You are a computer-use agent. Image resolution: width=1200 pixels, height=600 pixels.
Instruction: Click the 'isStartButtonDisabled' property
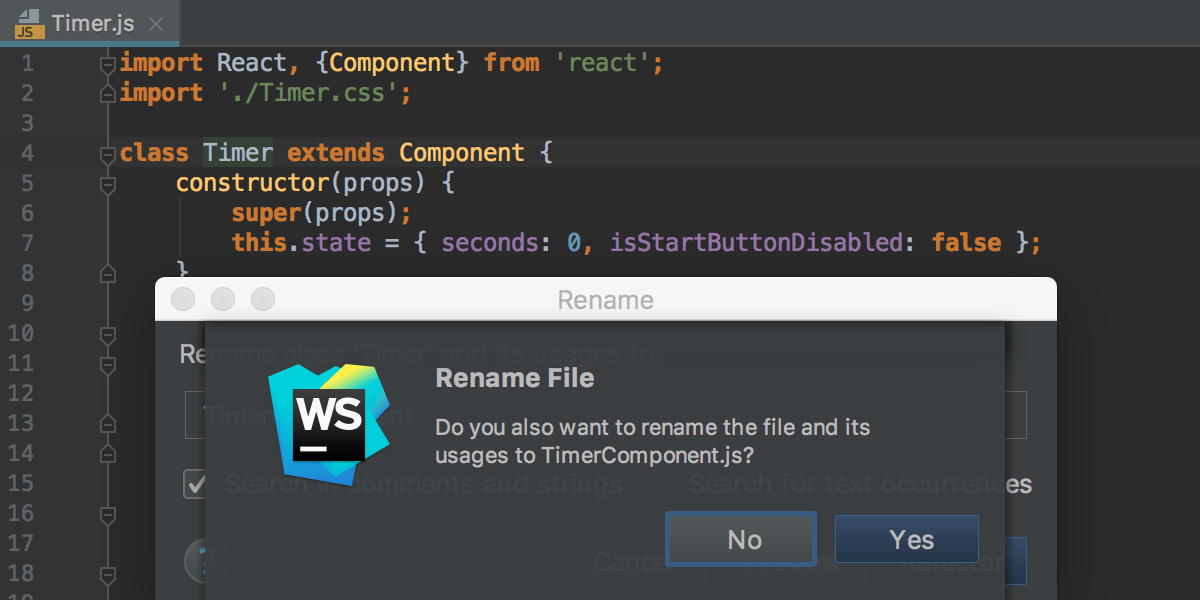pos(757,243)
